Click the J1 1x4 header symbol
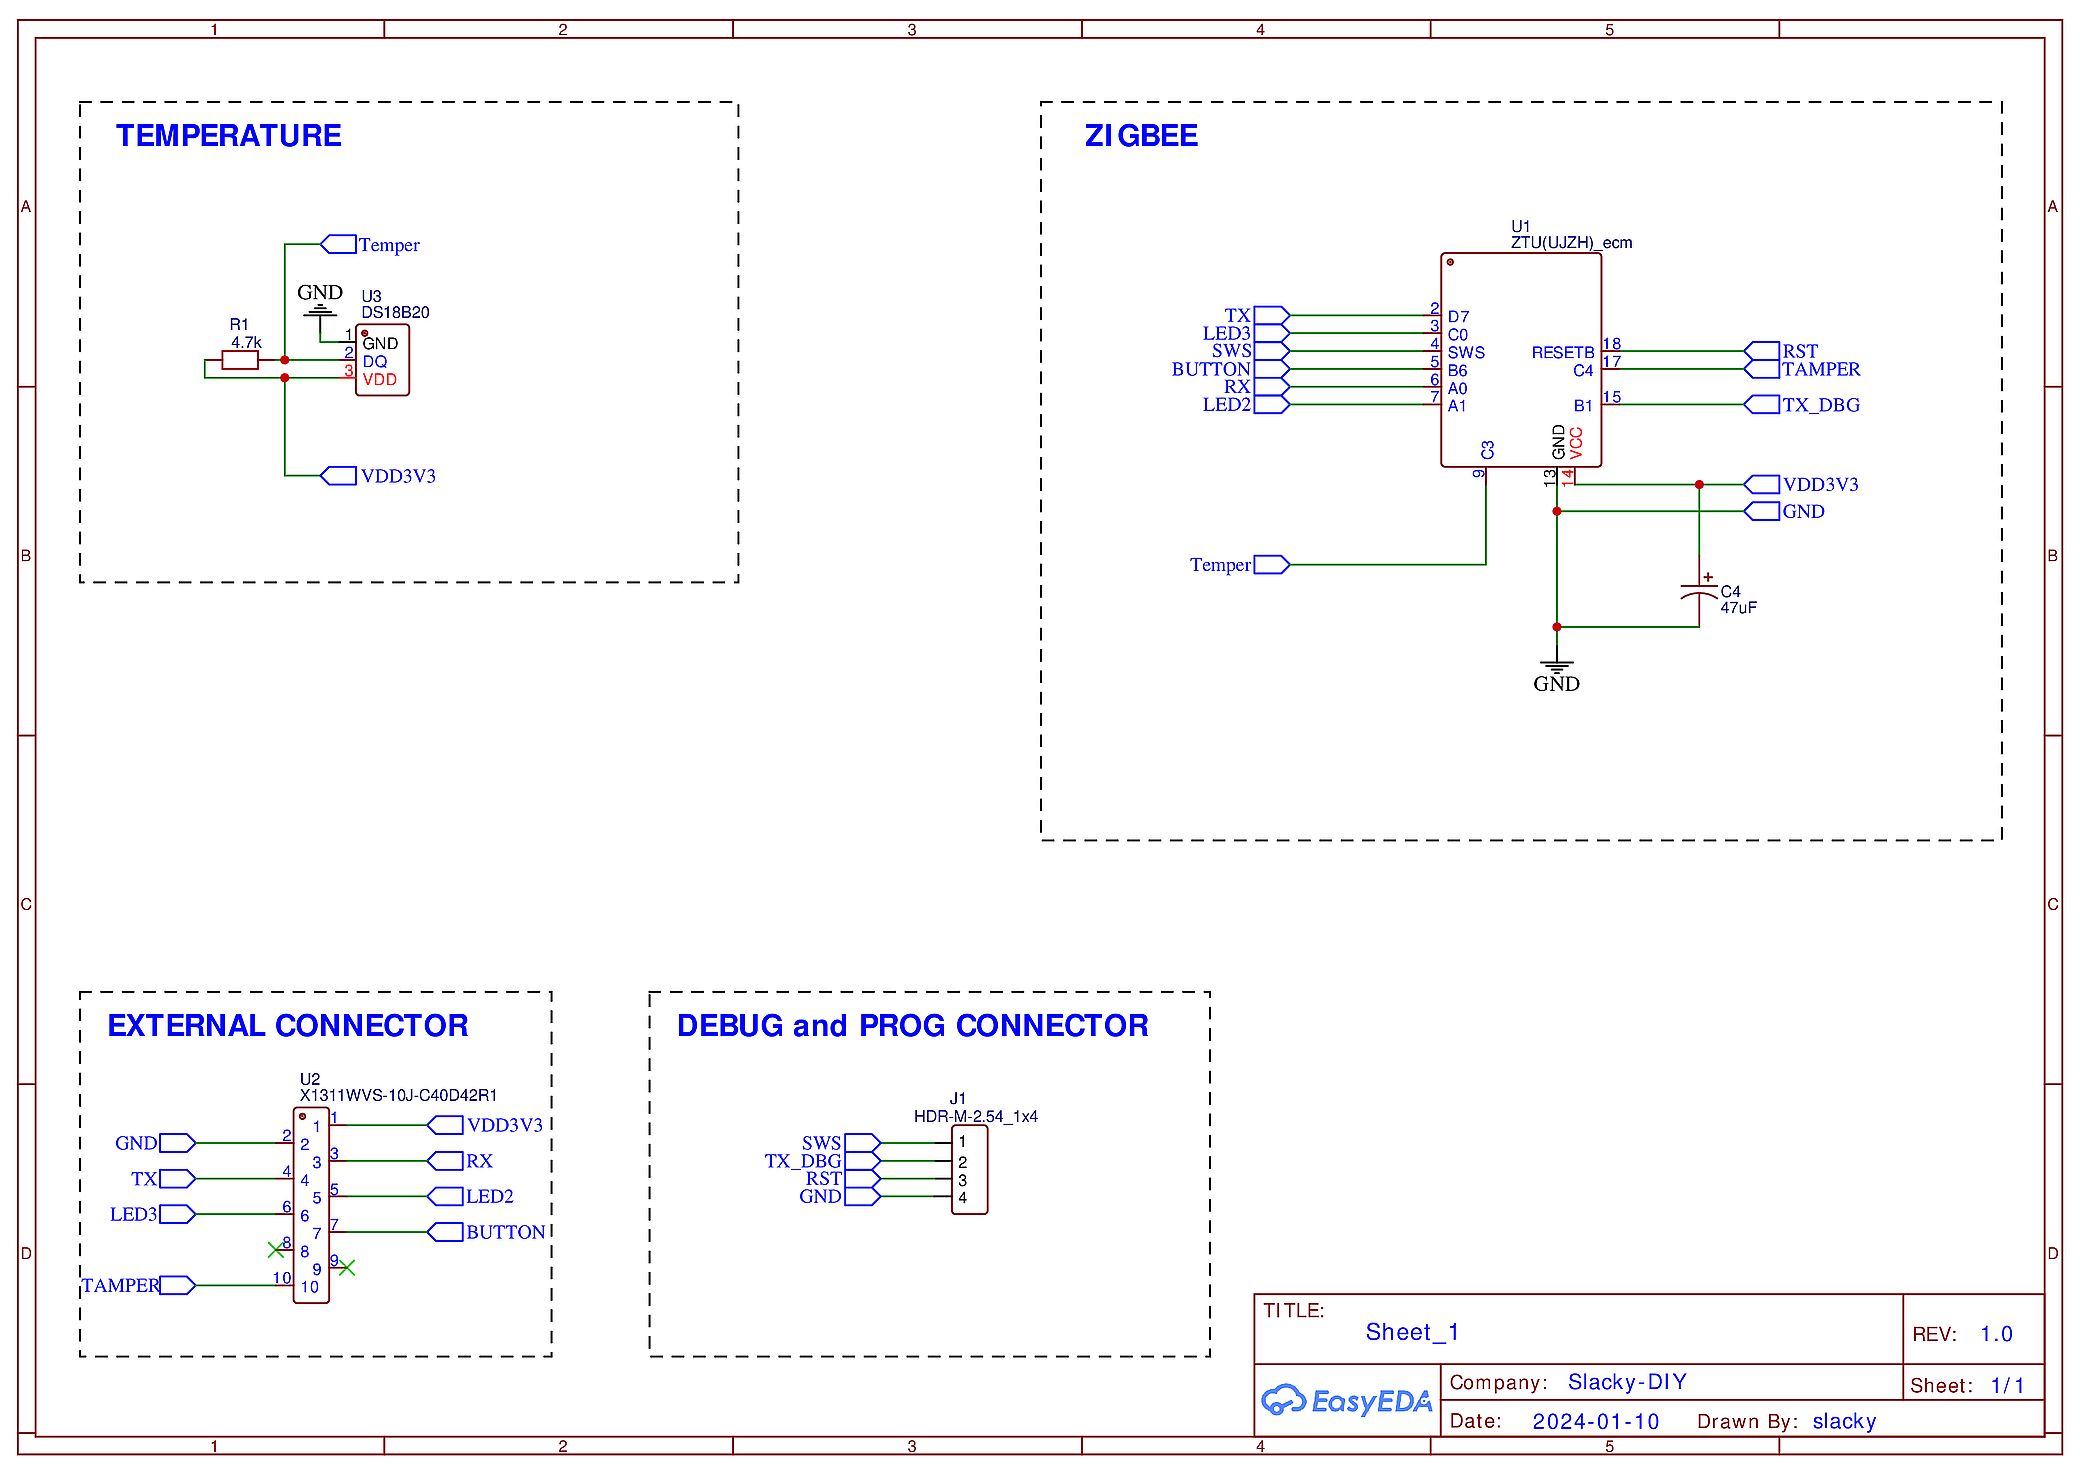 969,1169
